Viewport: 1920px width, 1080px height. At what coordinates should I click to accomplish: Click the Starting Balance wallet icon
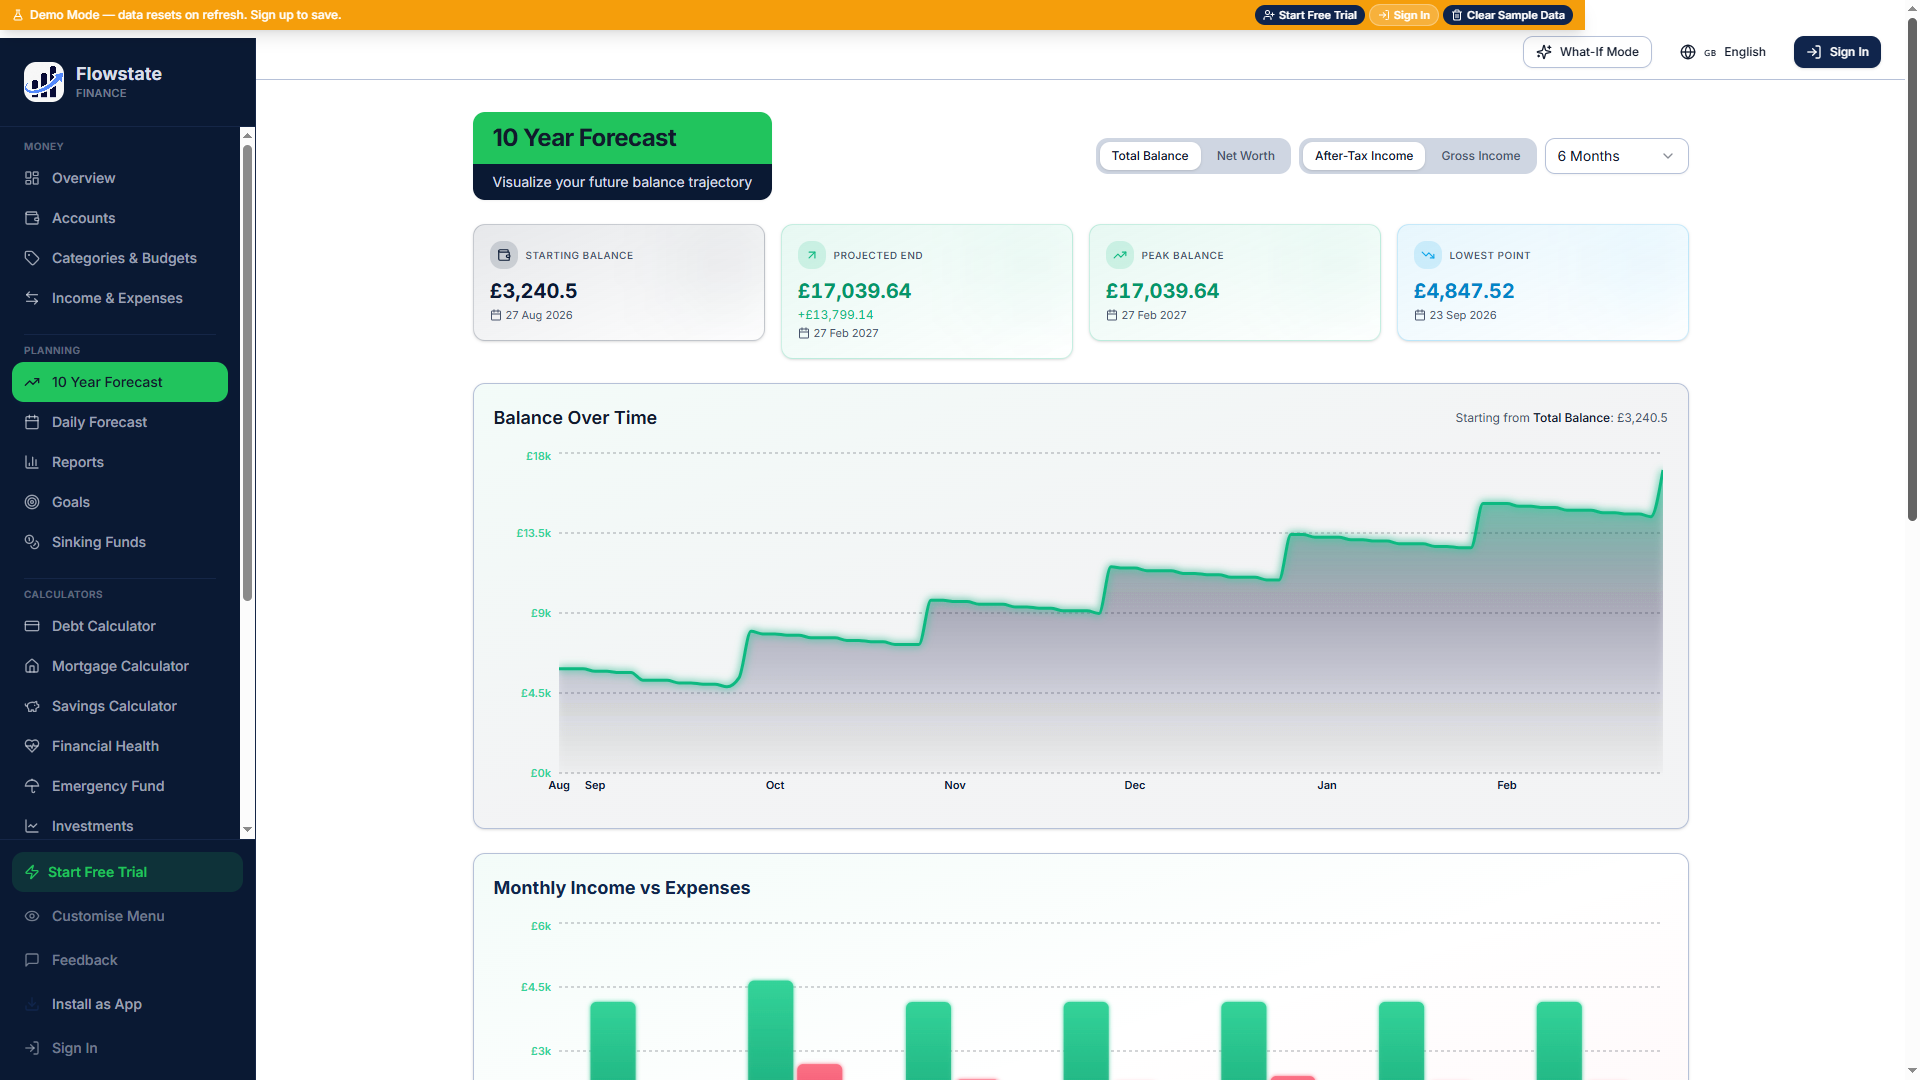point(504,255)
